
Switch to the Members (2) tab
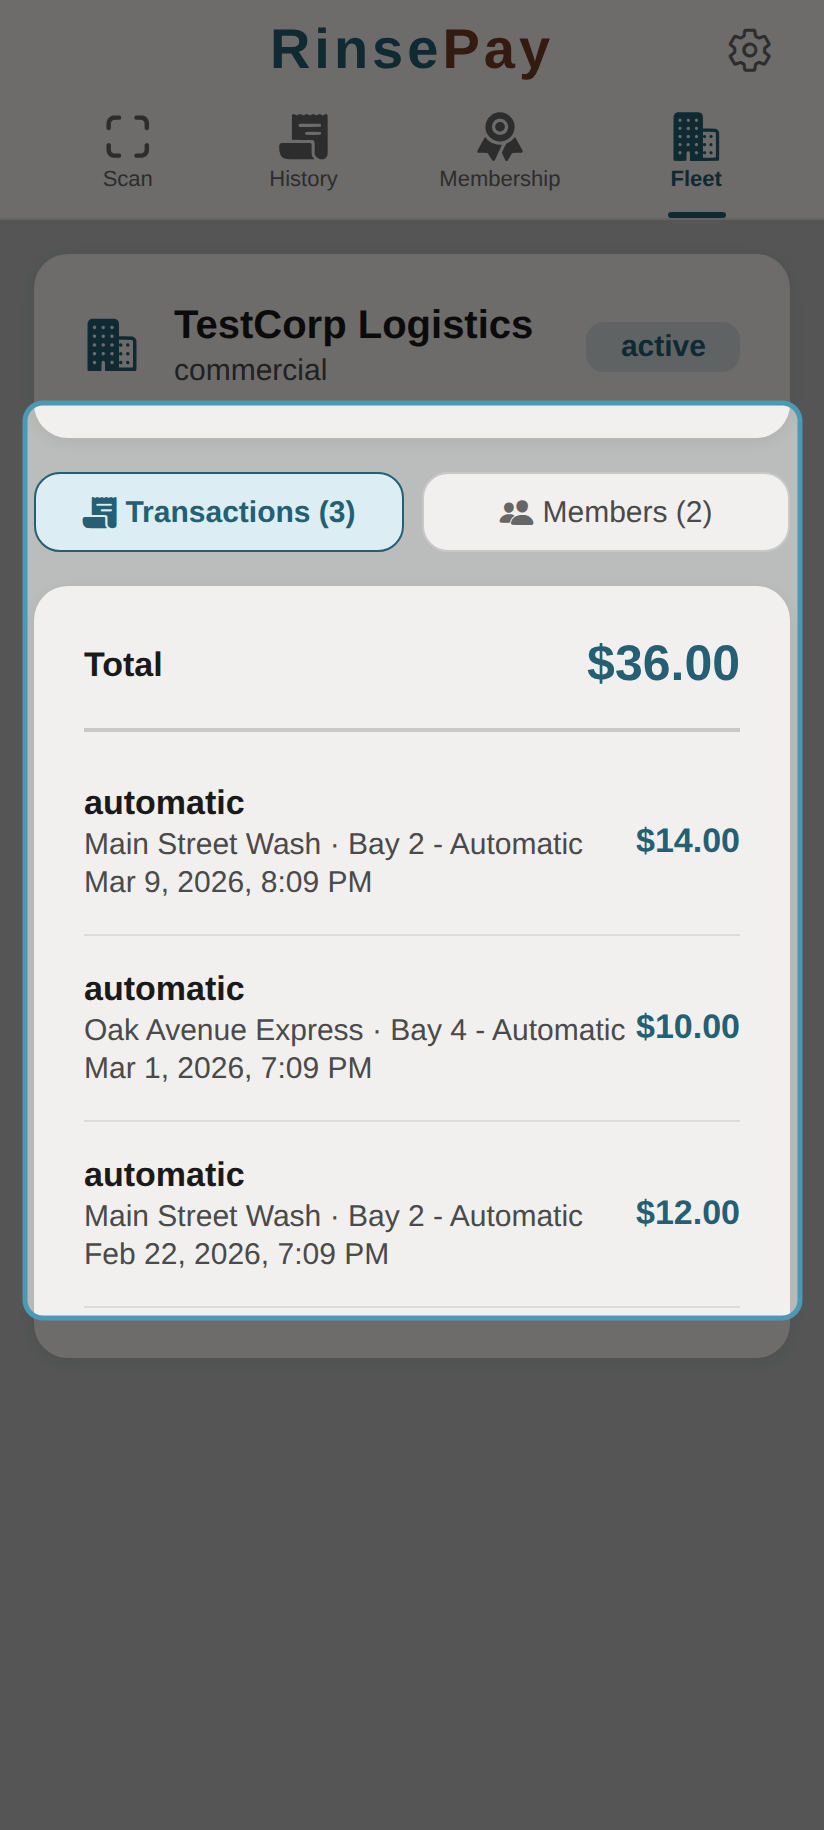[604, 511]
